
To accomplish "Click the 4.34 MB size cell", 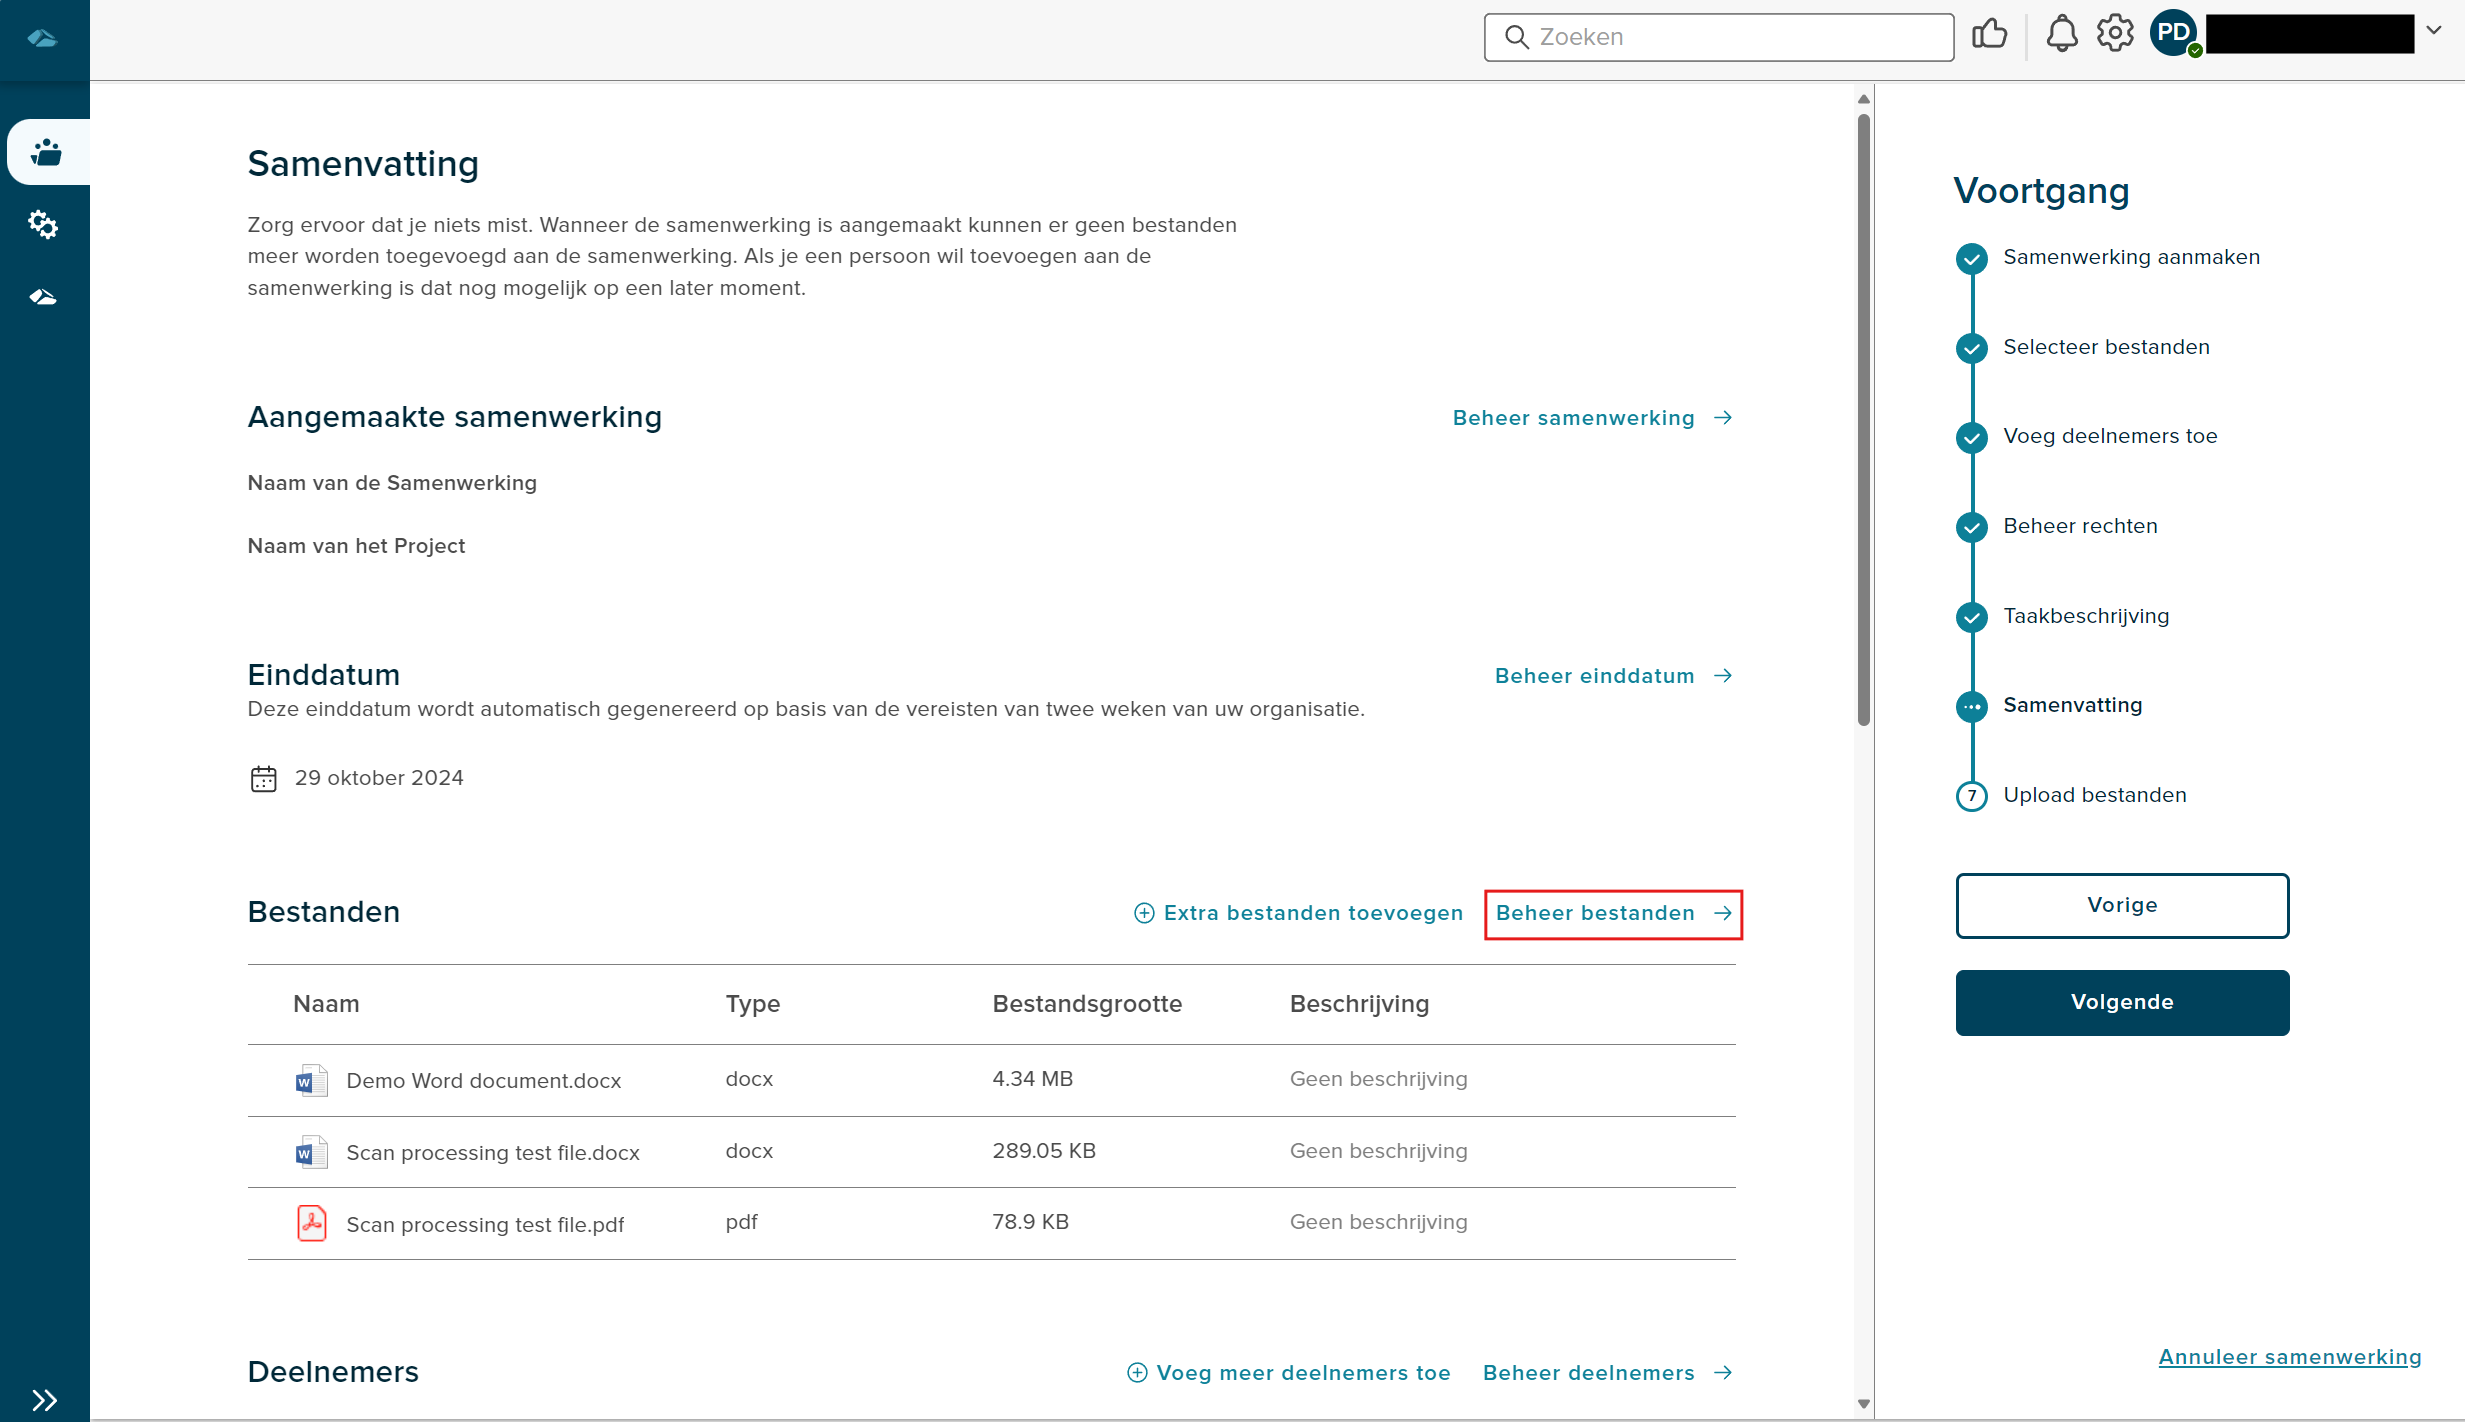I will [1033, 1079].
